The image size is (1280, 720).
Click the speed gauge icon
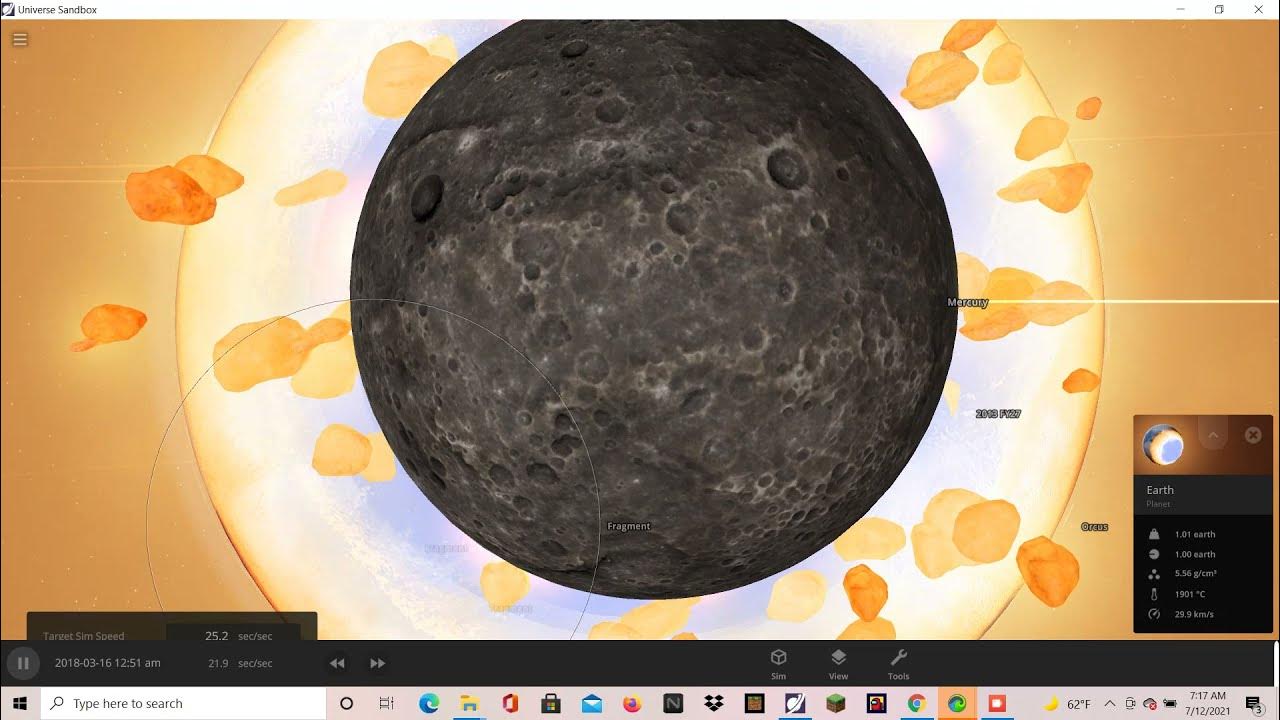tap(1154, 614)
